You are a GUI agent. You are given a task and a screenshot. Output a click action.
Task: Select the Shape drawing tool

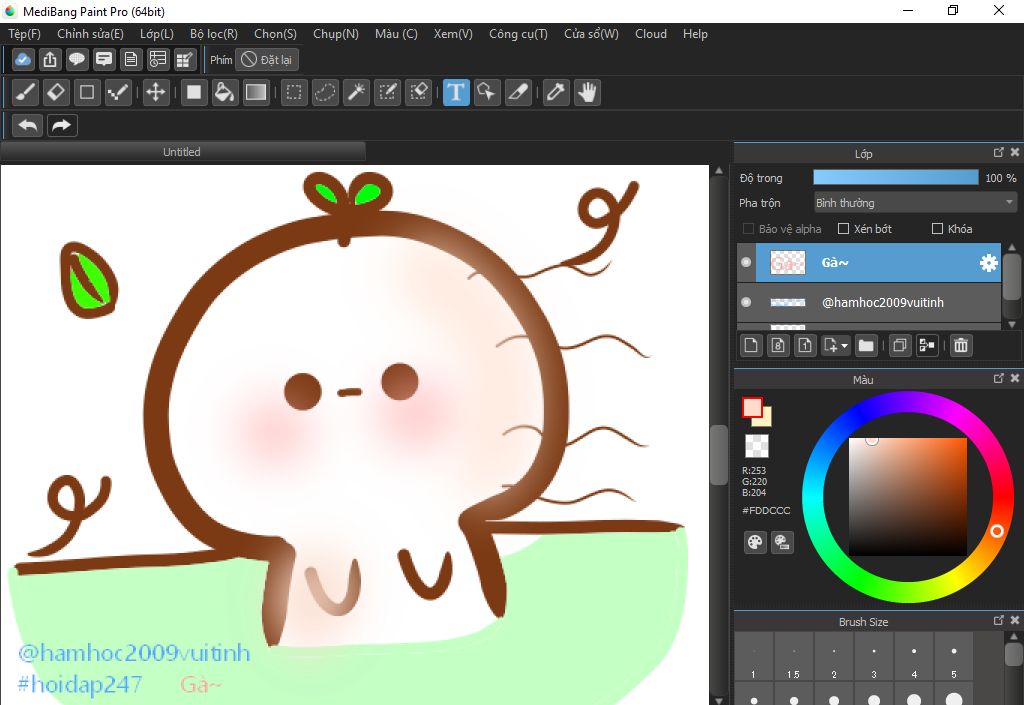[x=87, y=92]
